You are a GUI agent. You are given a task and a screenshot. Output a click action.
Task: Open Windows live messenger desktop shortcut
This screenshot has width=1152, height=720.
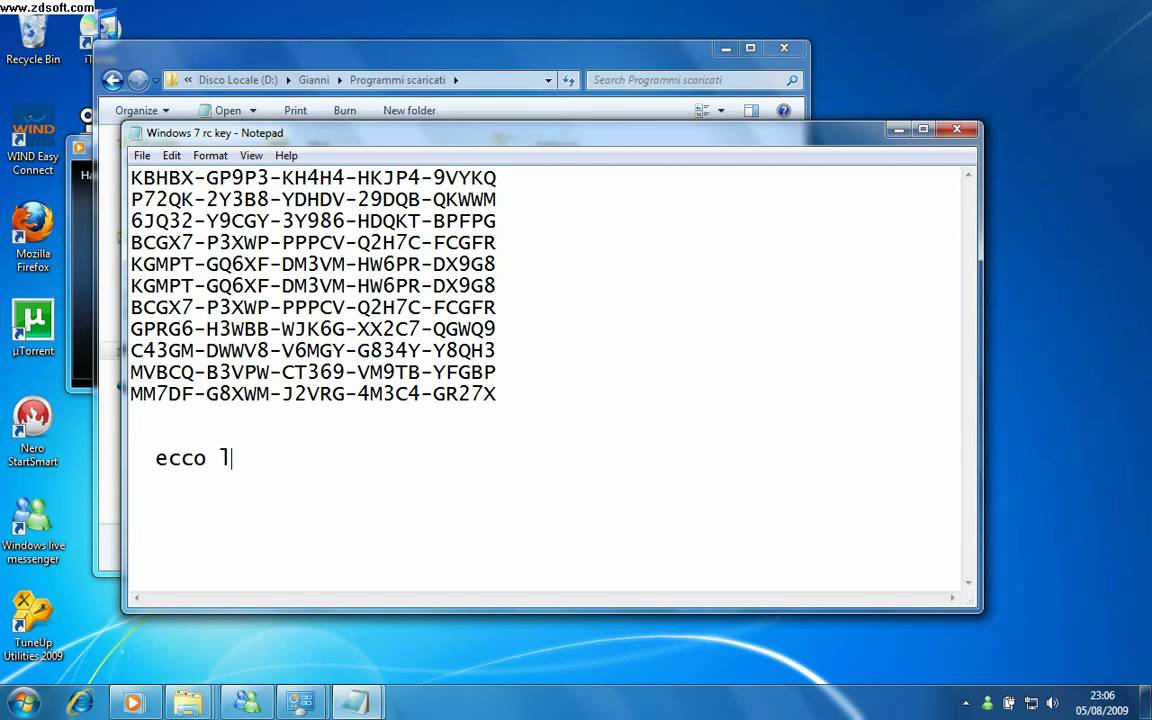33,530
